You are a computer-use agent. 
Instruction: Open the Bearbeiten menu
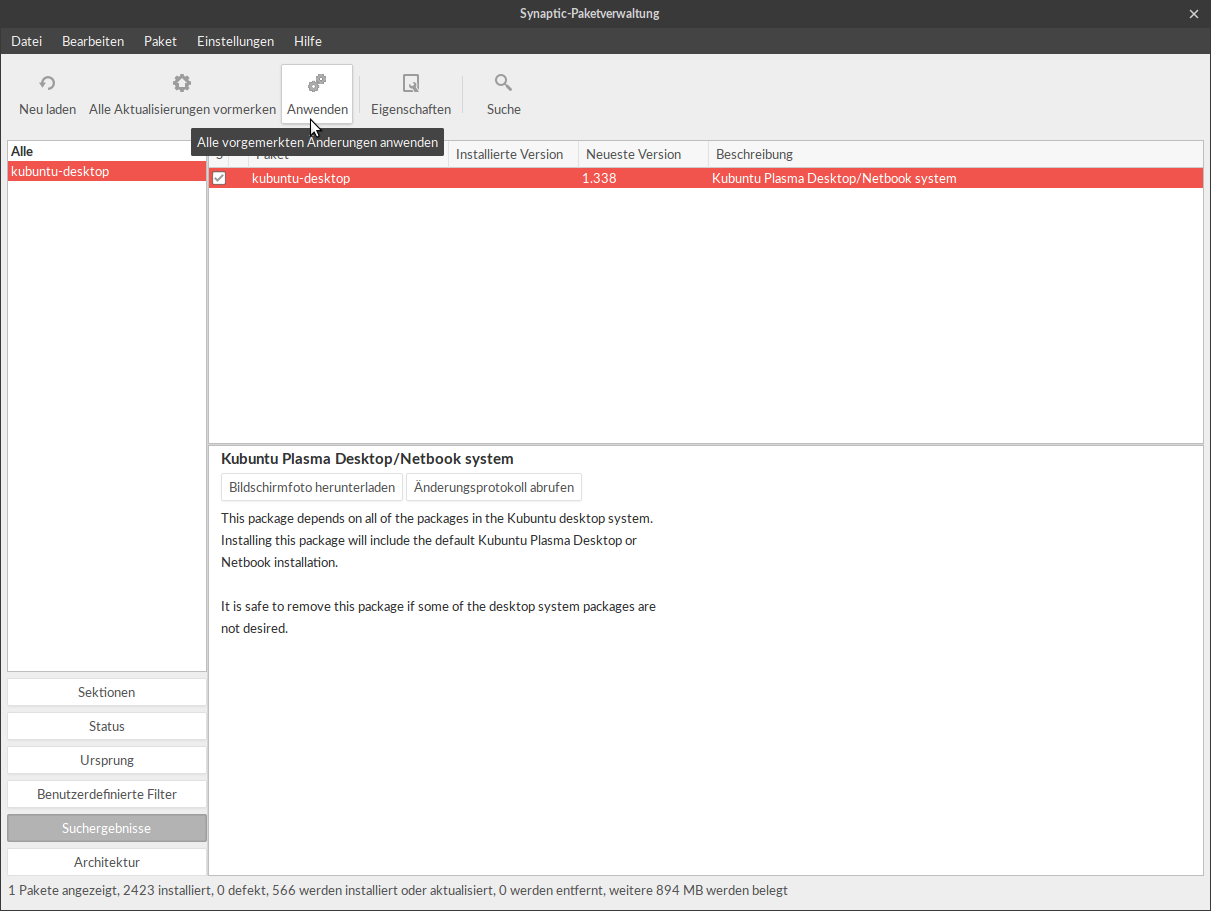(x=93, y=41)
